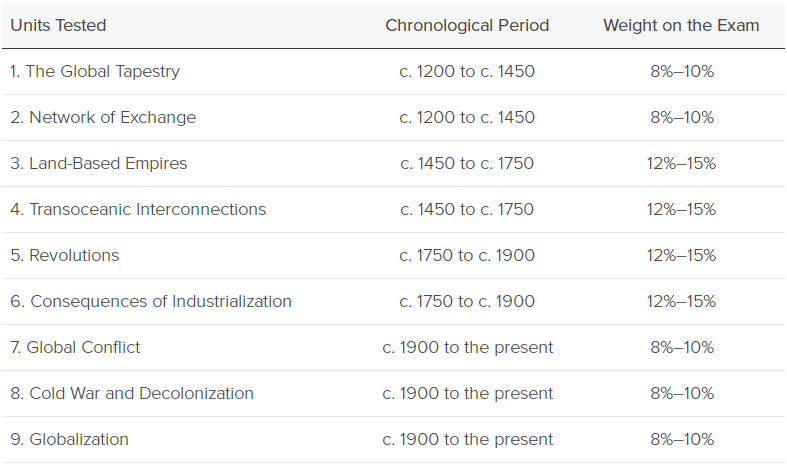Click the period for Revolutions row
Image resolution: width=787 pixels, height=468 pixels.
point(467,255)
